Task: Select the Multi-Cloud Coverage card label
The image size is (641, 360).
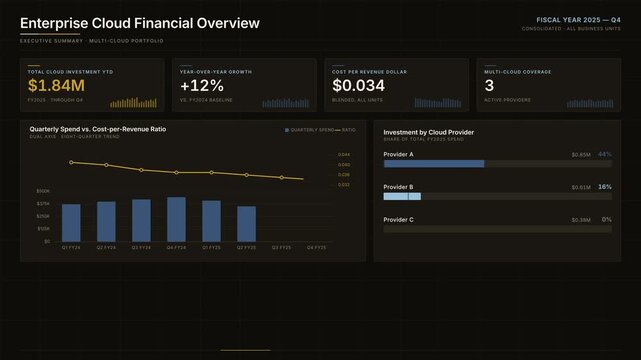Action: pos(518,72)
